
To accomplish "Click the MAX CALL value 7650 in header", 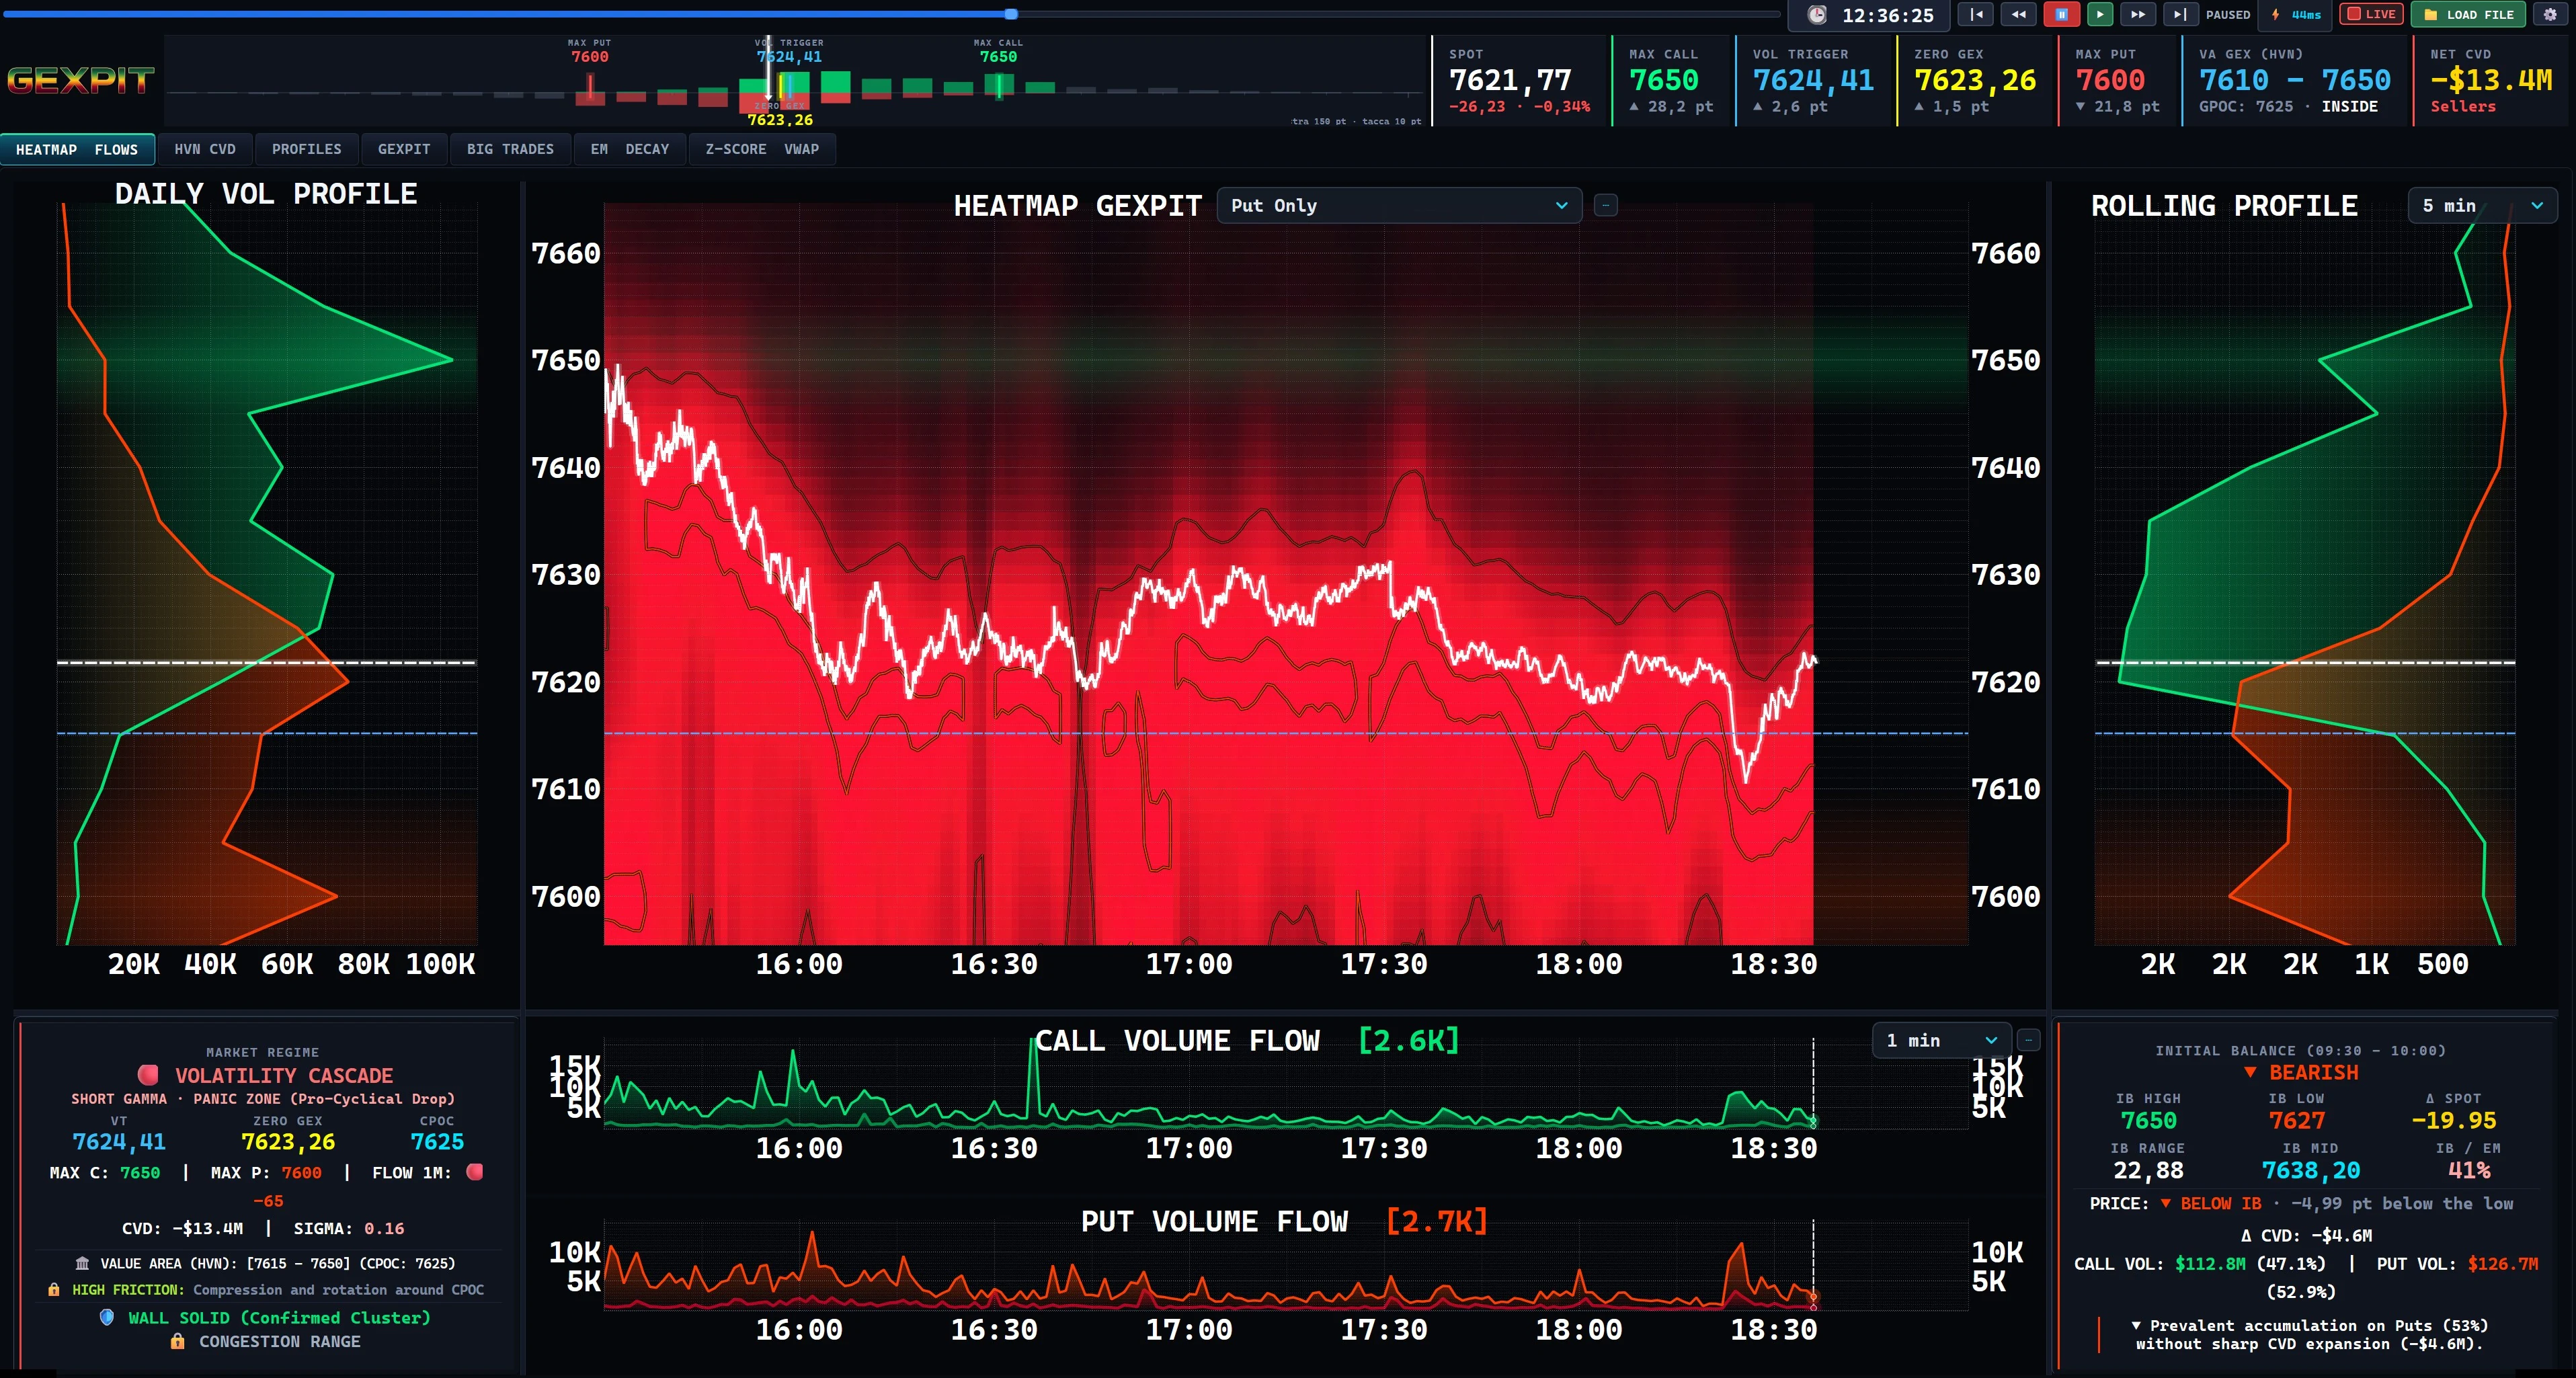I will [x=1664, y=80].
